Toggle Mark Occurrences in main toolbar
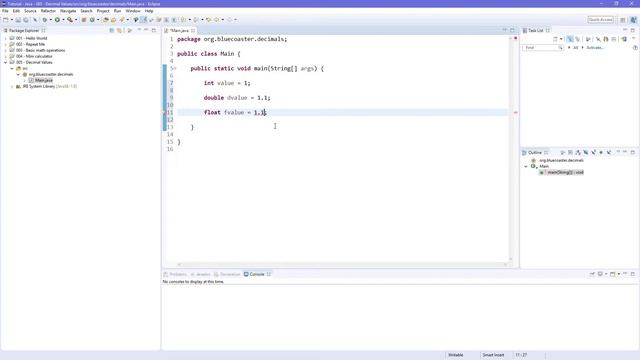This screenshot has height=360, width=640. click(x=143, y=20)
